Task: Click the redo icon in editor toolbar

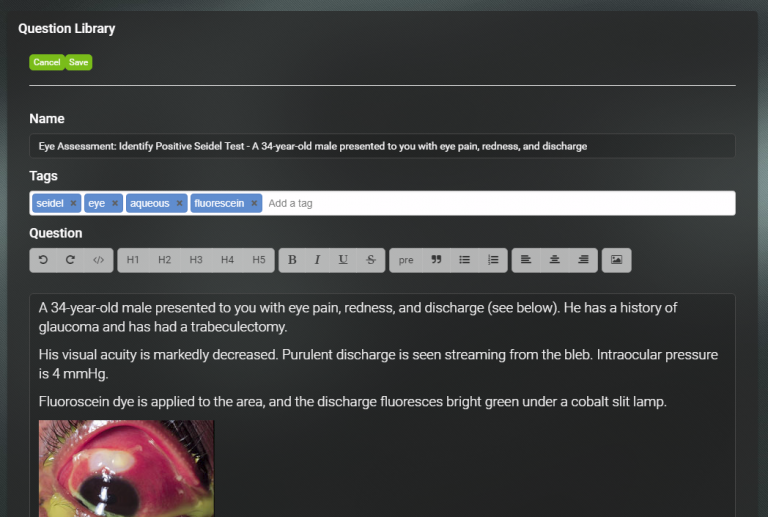Action: tap(71, 260)
